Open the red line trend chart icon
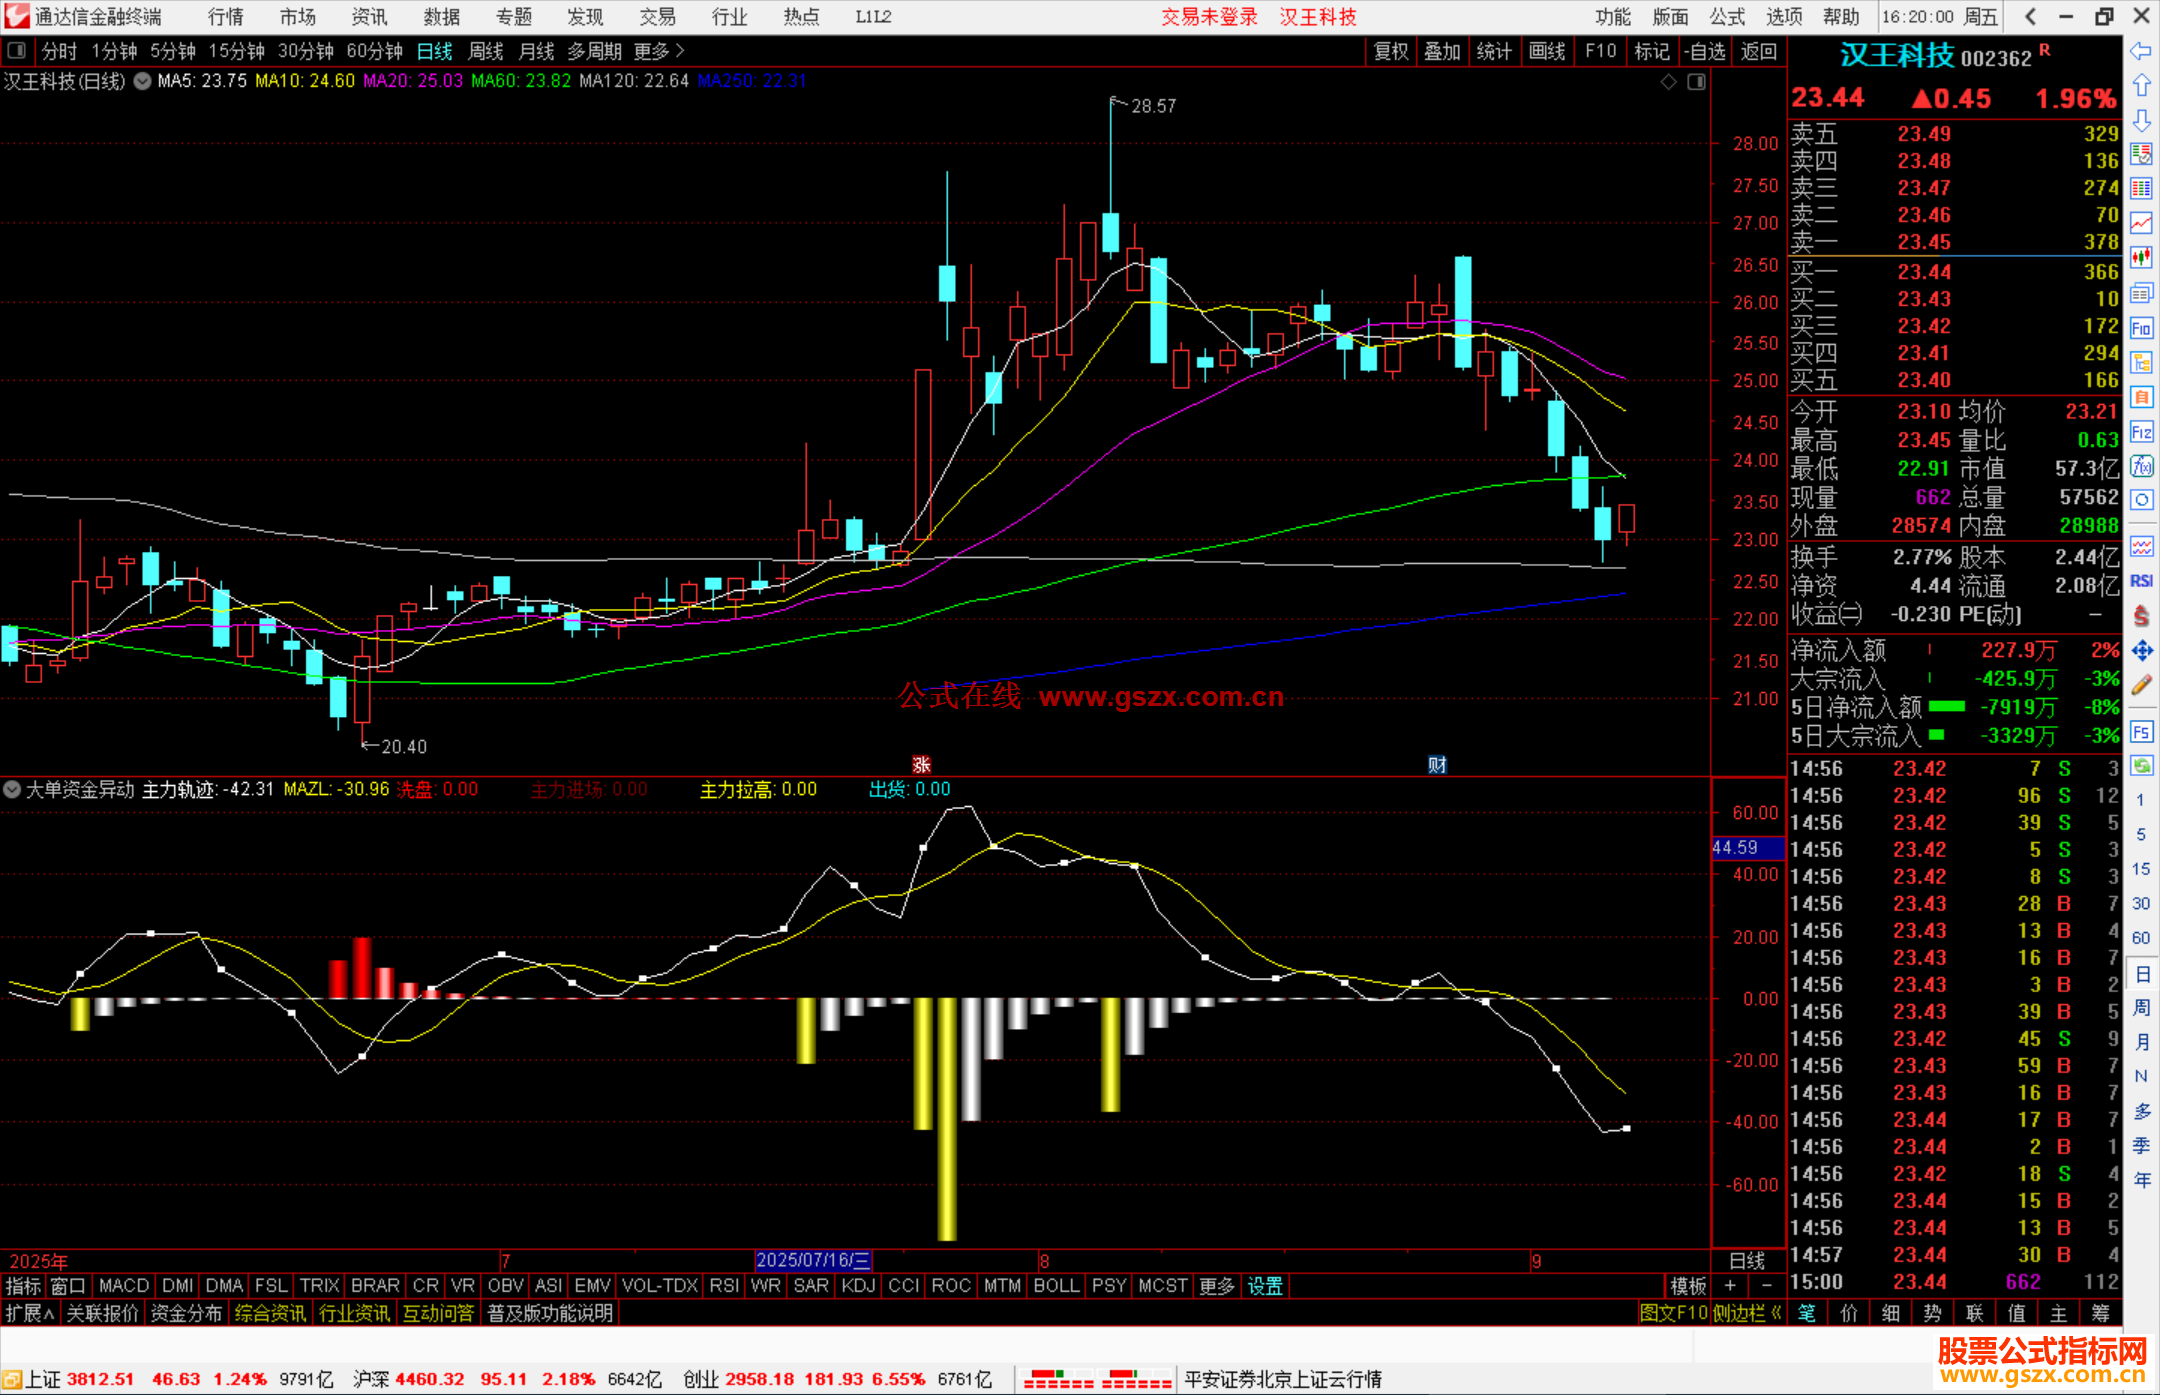This screenshot has width=2160, height=1395. 2141,223
